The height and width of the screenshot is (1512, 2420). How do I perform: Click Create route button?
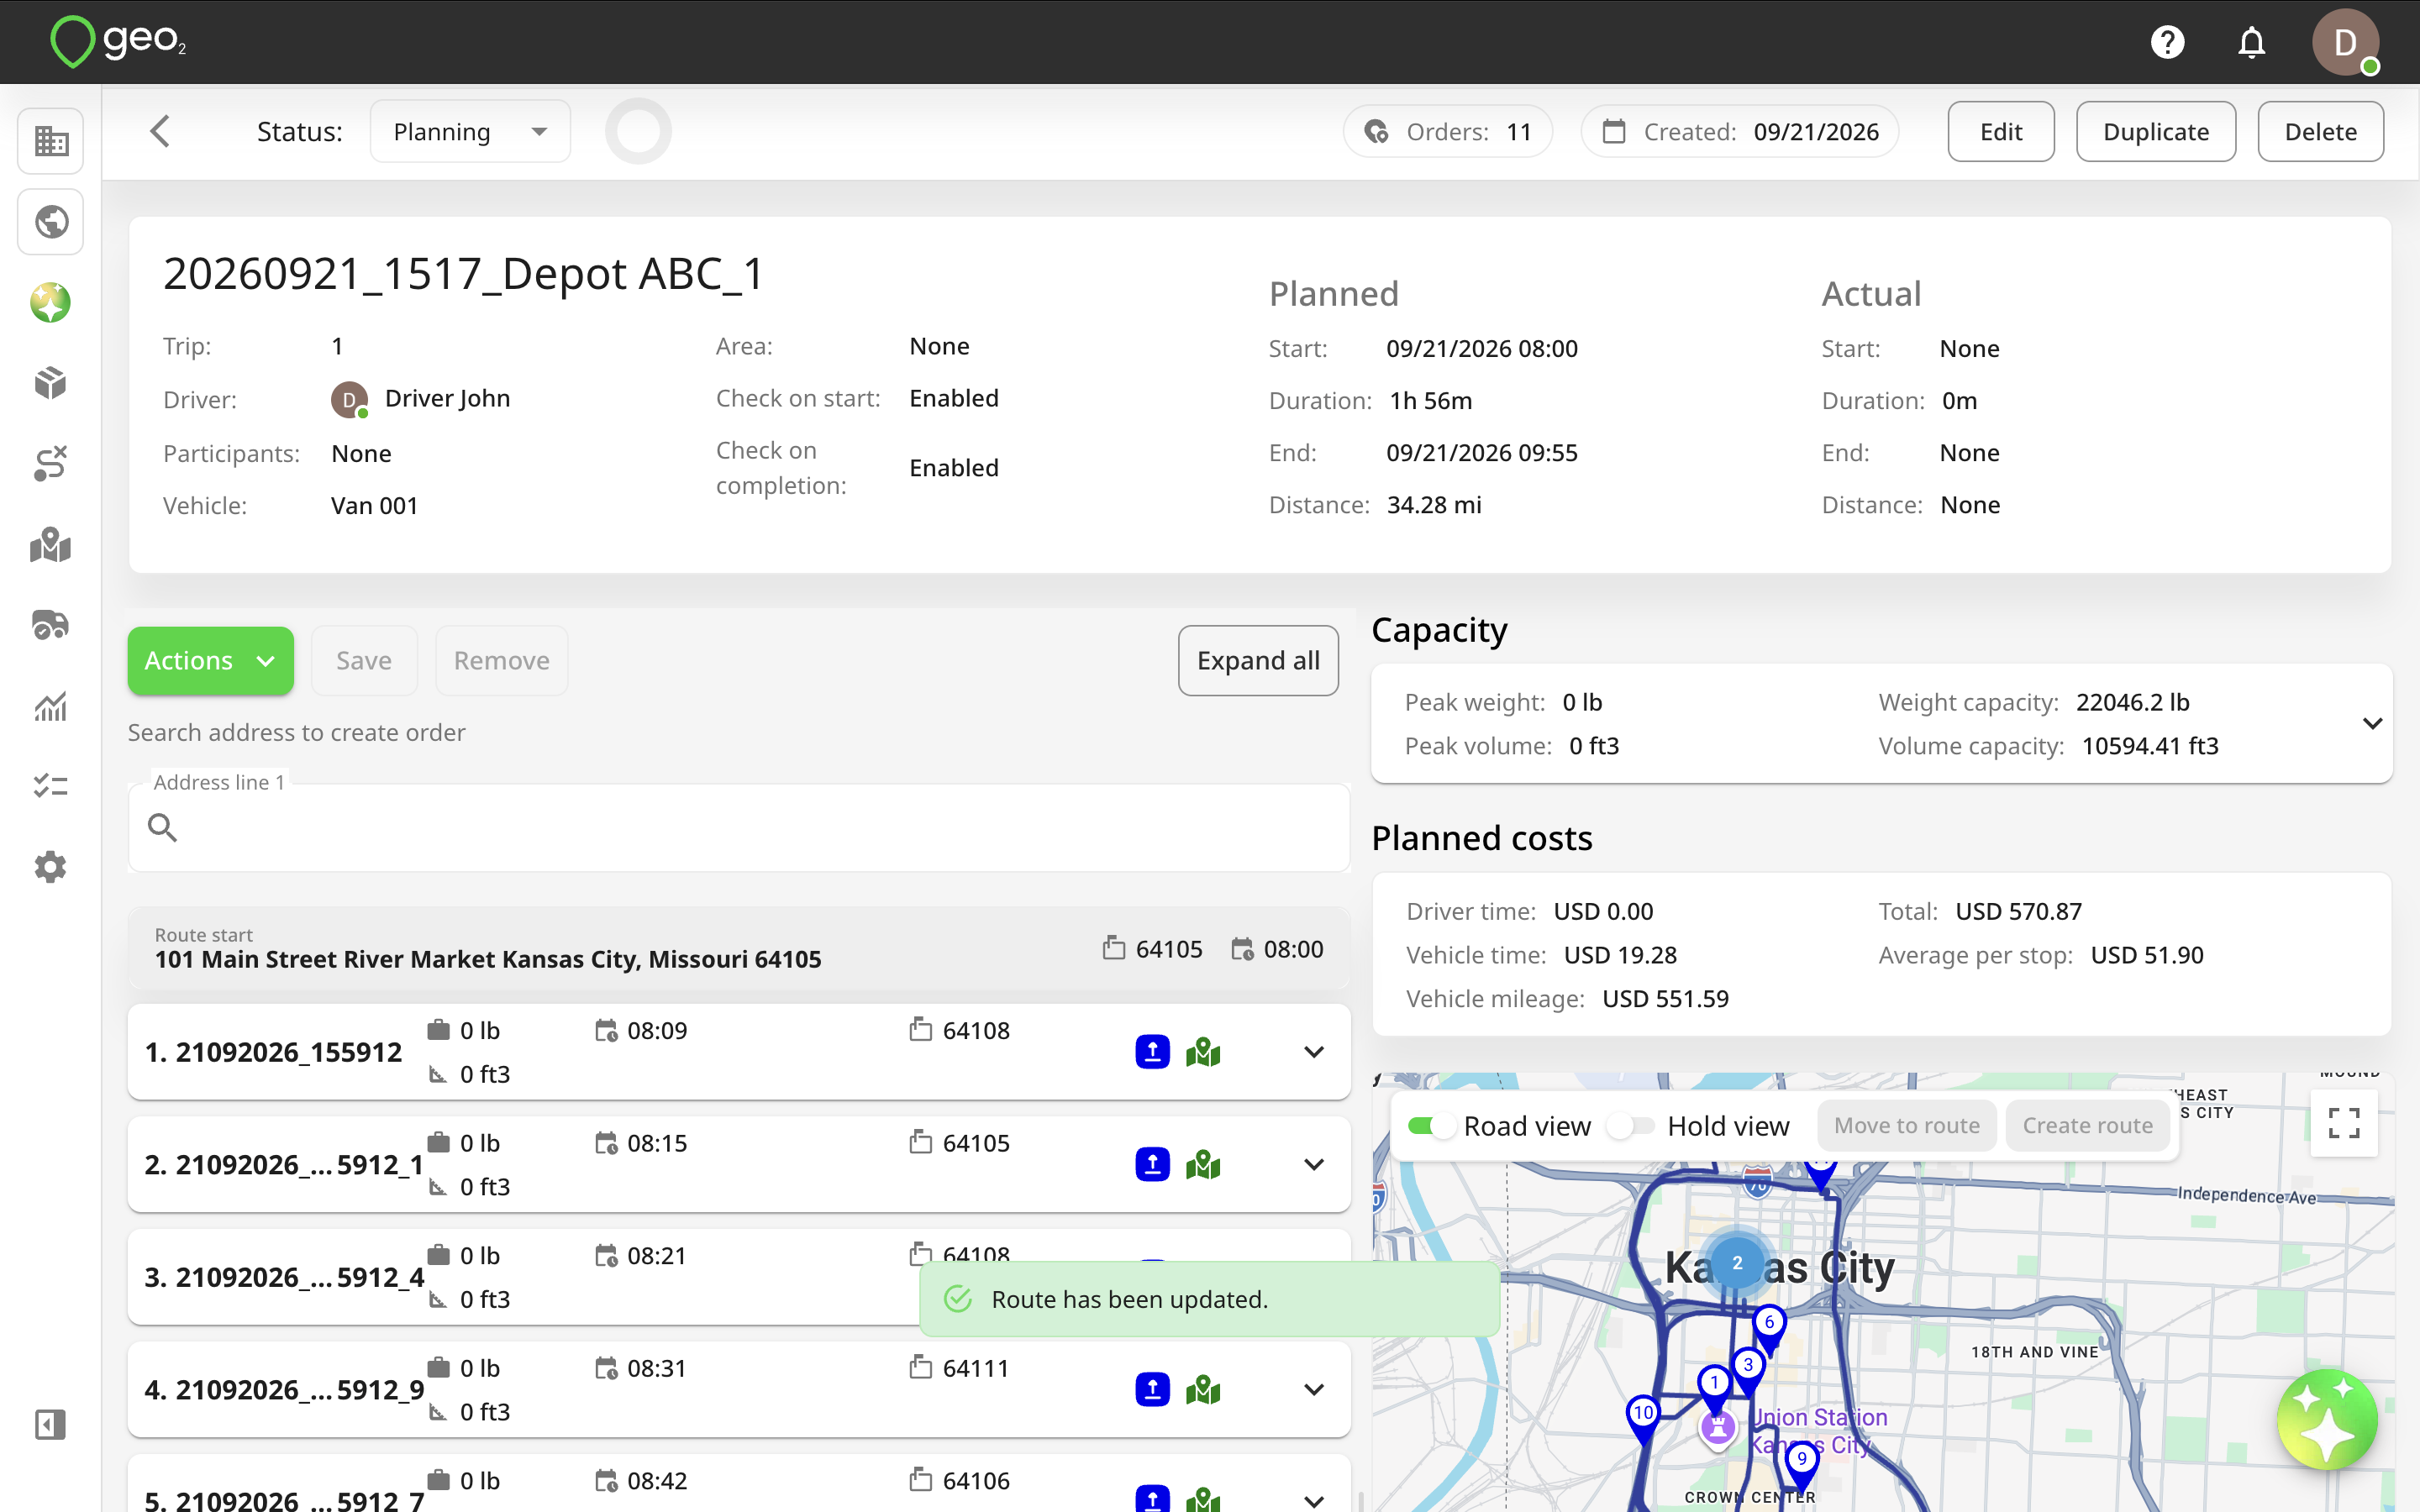coord(2088,1126)
